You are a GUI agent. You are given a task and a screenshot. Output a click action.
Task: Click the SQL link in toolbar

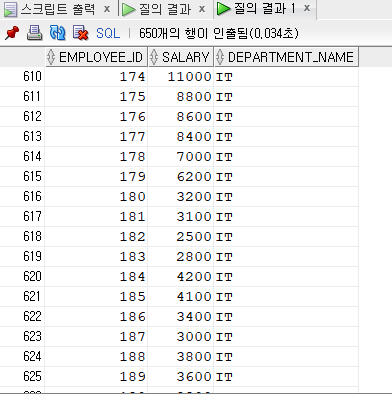pyautogui.click(x=108, y=33)
